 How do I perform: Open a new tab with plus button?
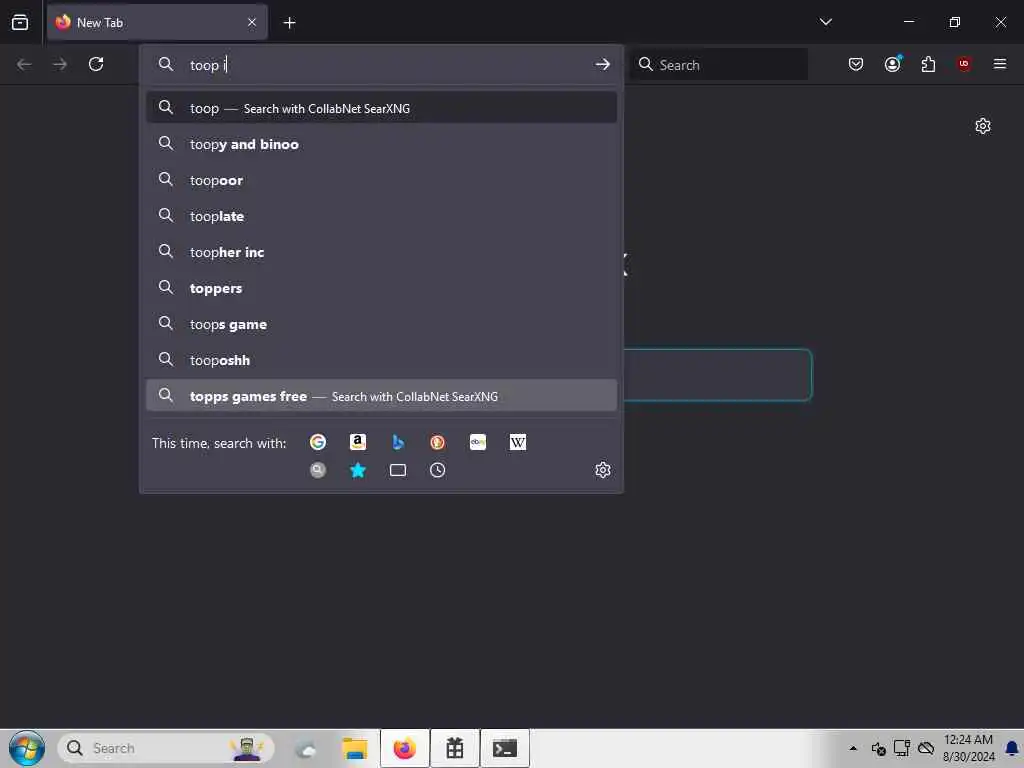pos(289,23)
